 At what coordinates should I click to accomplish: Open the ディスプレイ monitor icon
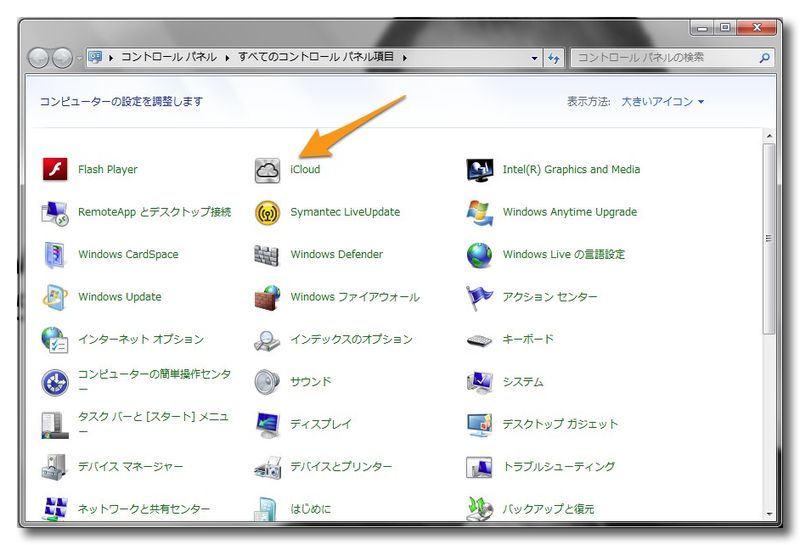coord(268,425)
